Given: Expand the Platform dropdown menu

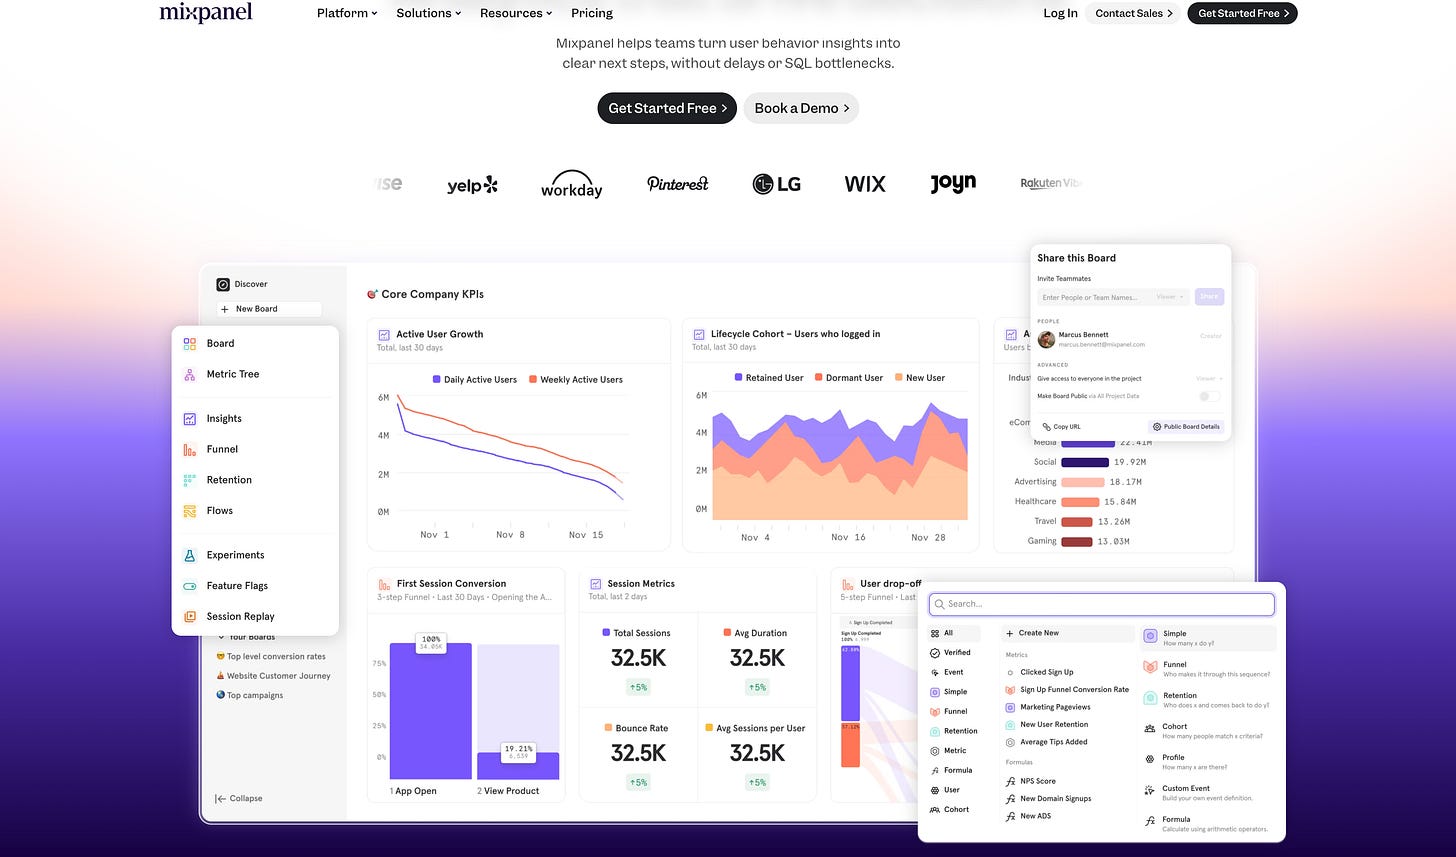Looking at the screenshot, I should (347, 13).
